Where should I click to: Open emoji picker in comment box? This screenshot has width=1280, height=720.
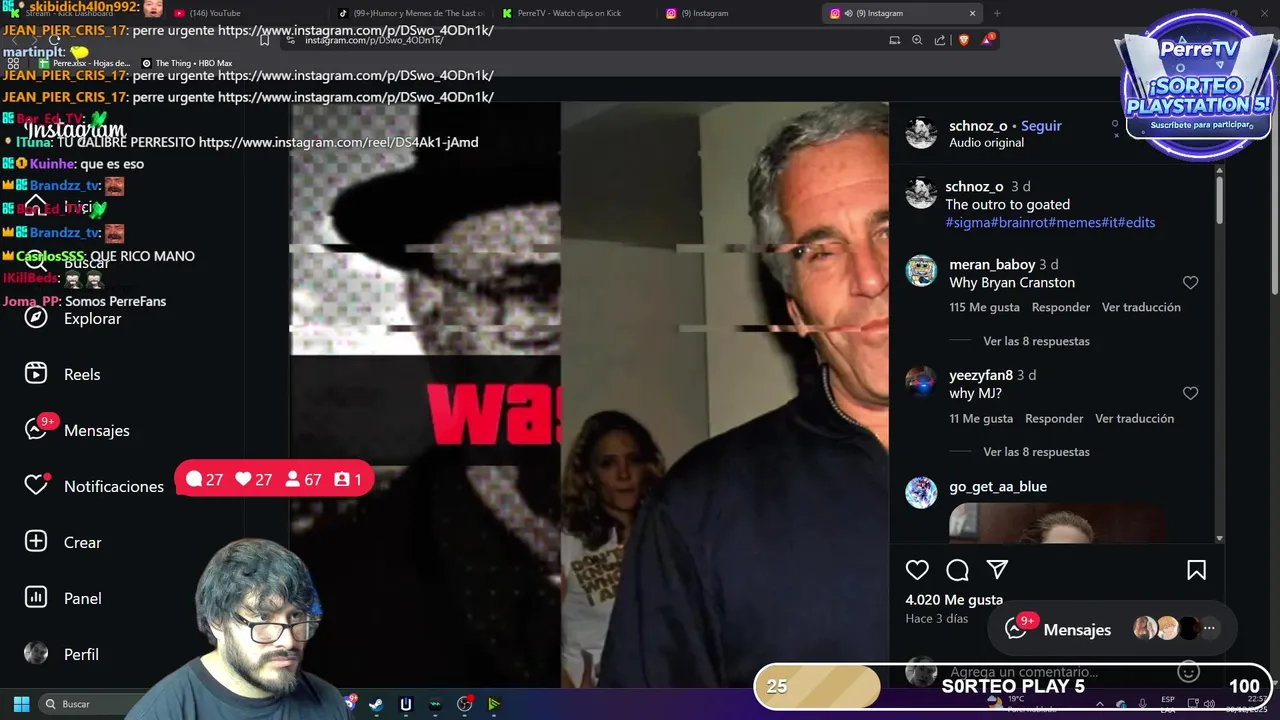tap(1188, 672)
